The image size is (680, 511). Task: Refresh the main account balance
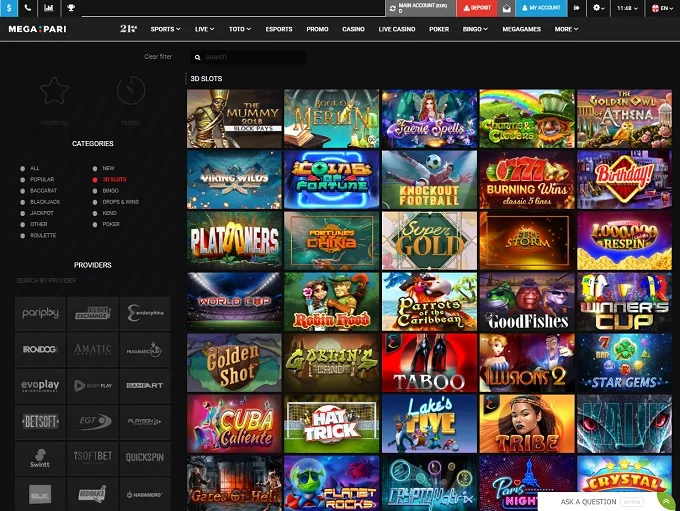392,8
